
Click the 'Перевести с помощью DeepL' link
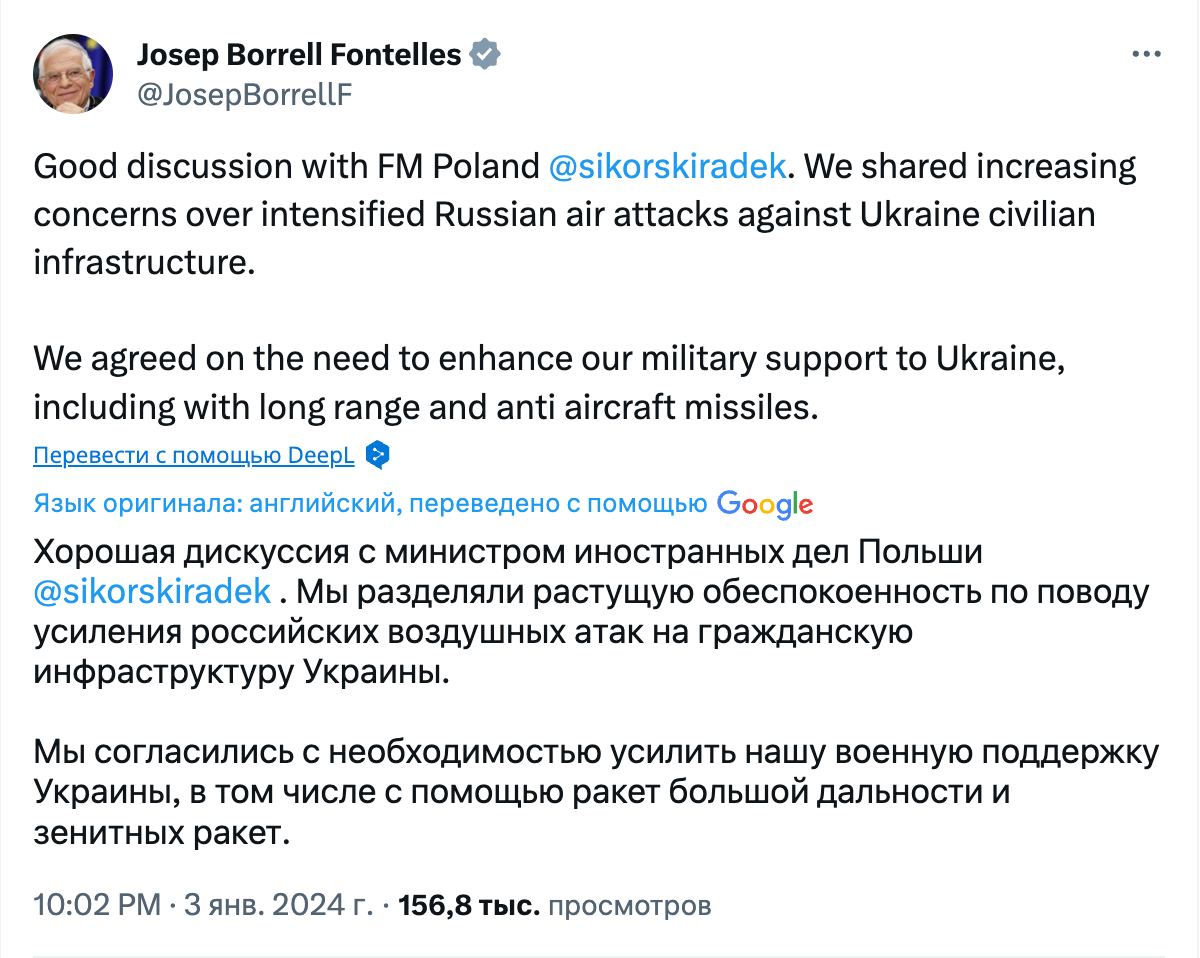194,456
